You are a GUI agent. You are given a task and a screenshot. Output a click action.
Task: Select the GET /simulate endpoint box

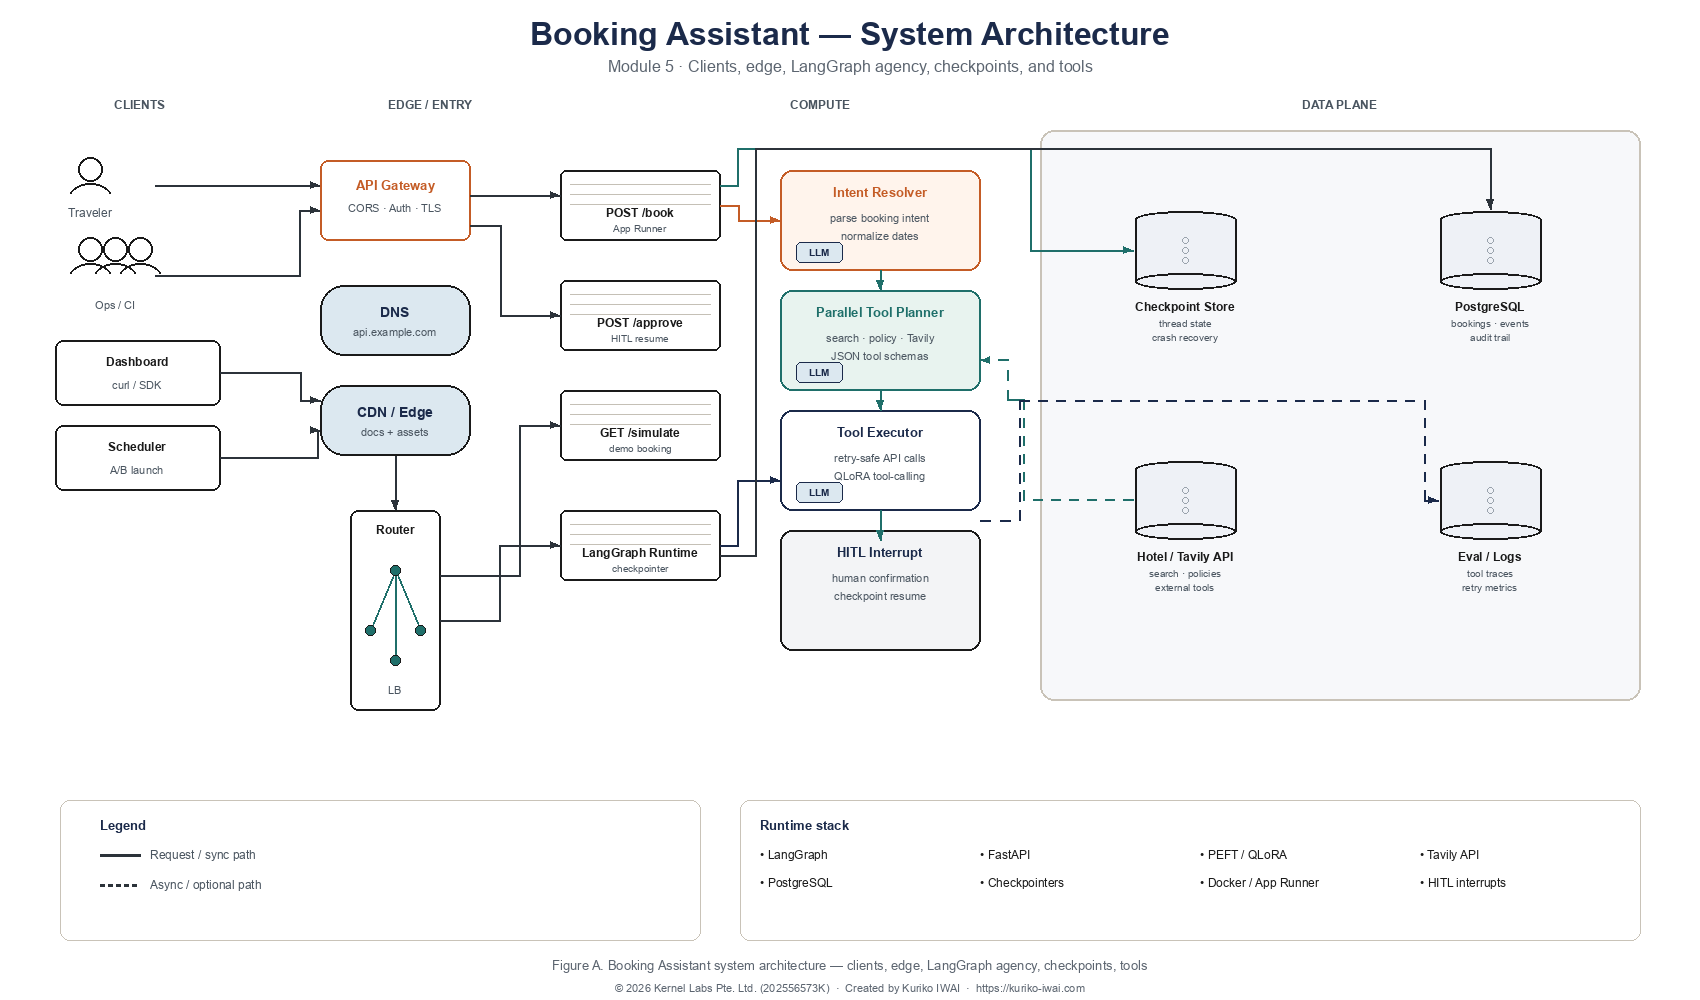(x=640, y=425)
